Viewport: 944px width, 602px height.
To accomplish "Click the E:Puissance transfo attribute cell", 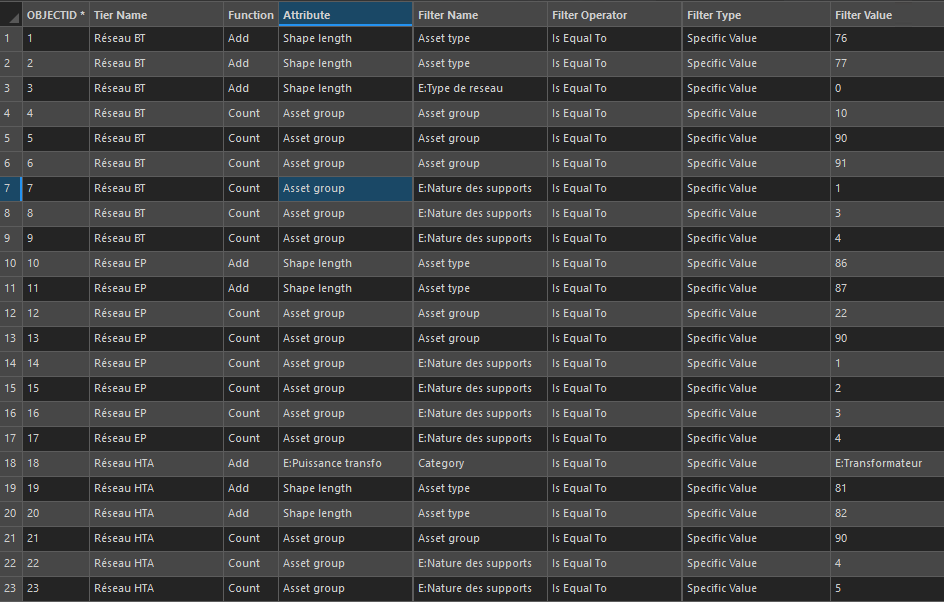I will tap(346, 464).
